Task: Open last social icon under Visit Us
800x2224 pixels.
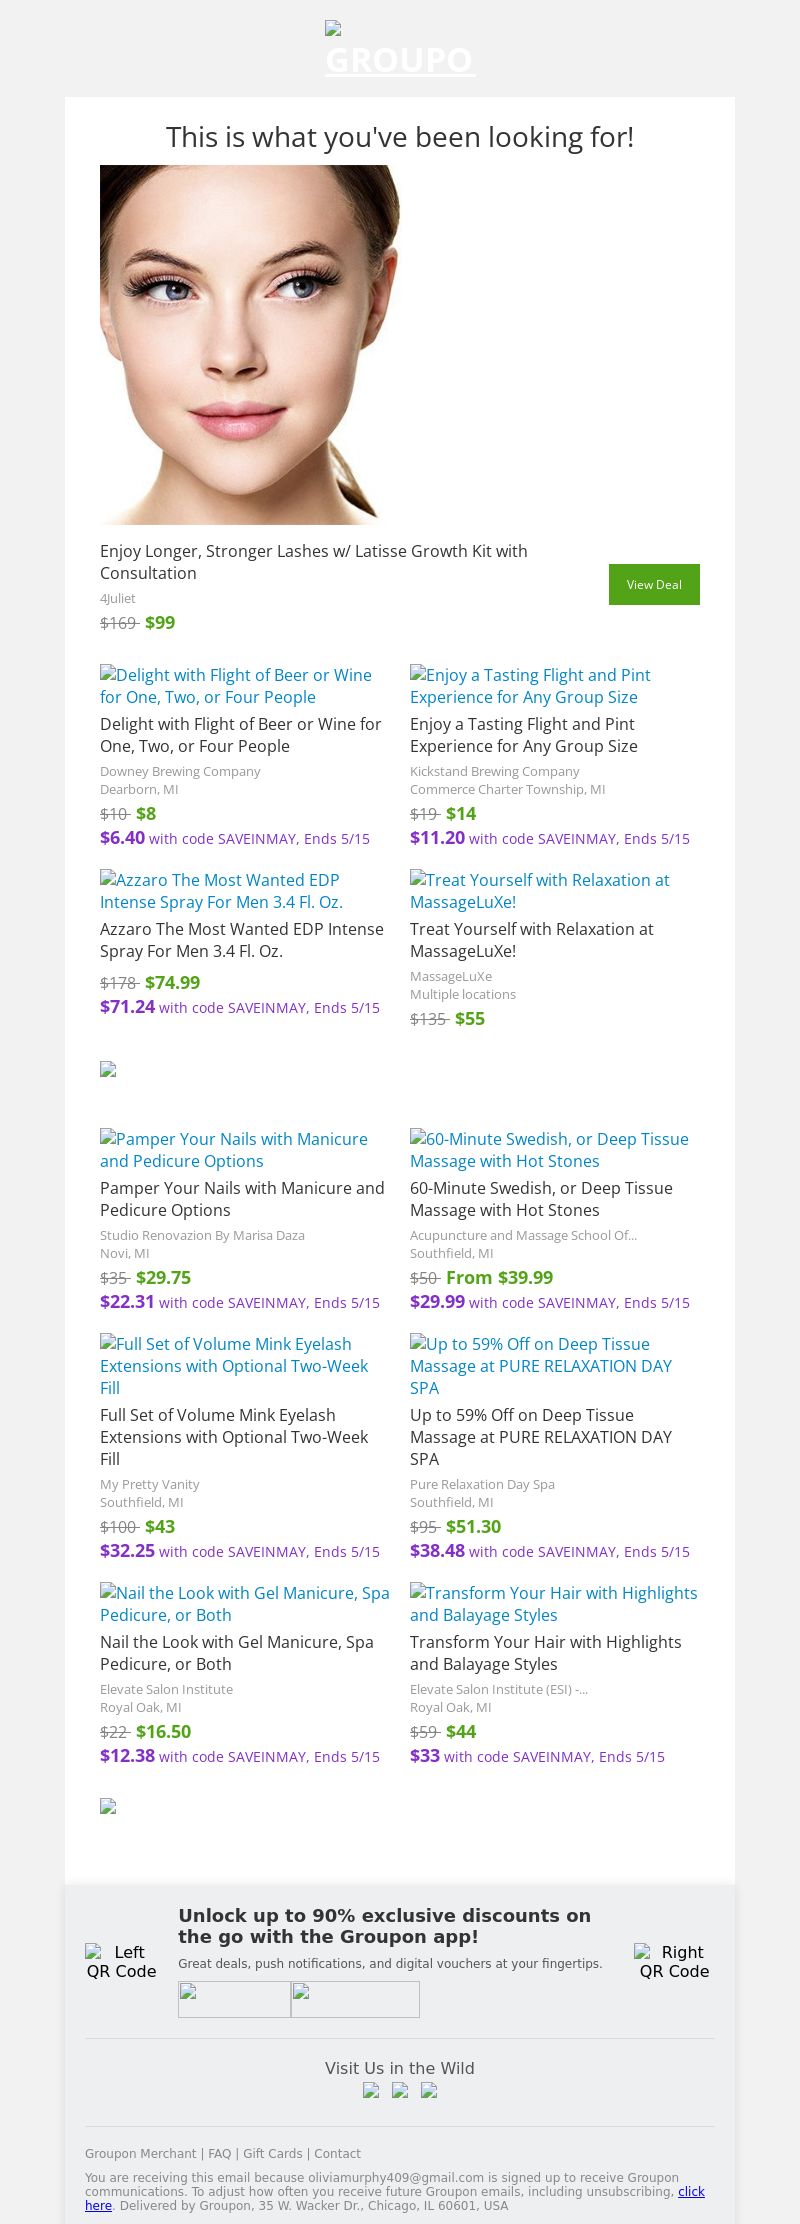Action: click(x=429, y=2090)
